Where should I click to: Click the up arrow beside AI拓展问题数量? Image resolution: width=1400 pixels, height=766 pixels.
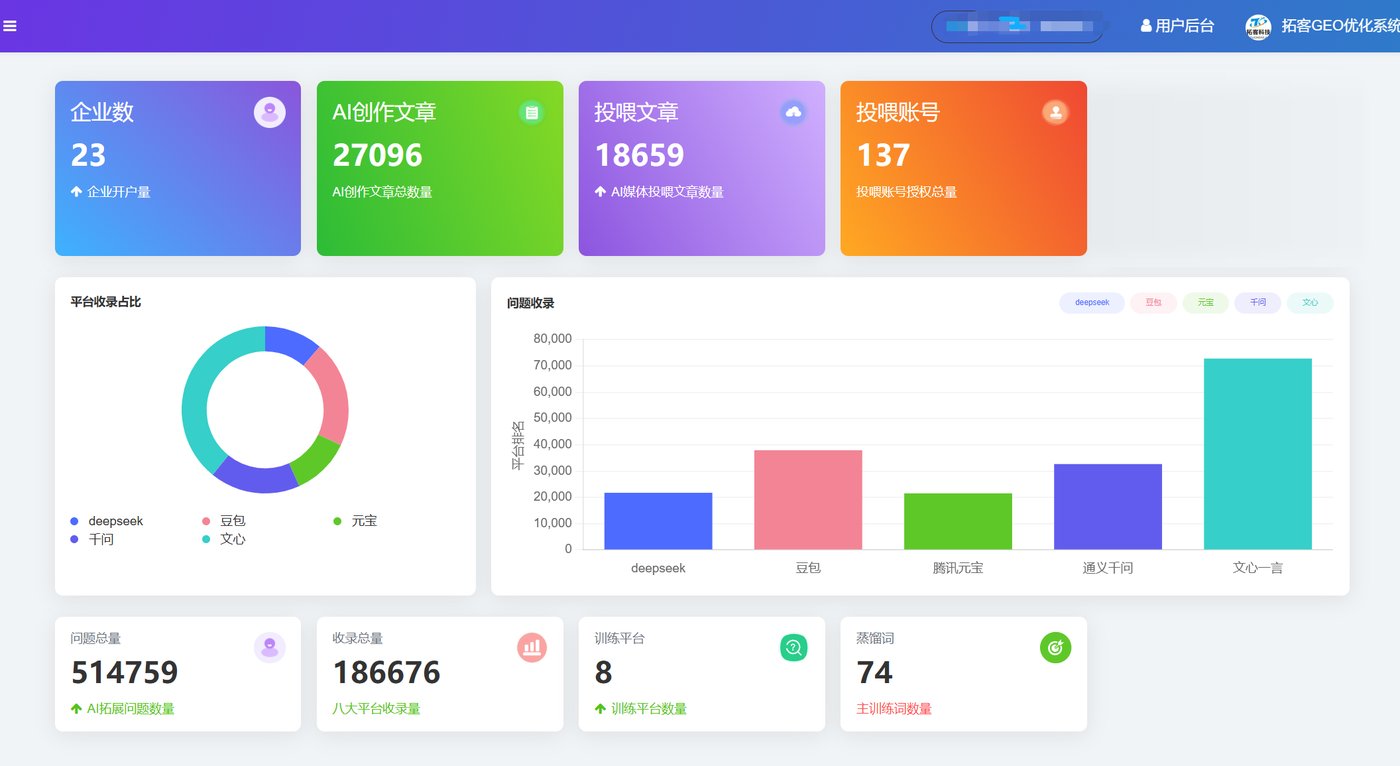[76, 709]
